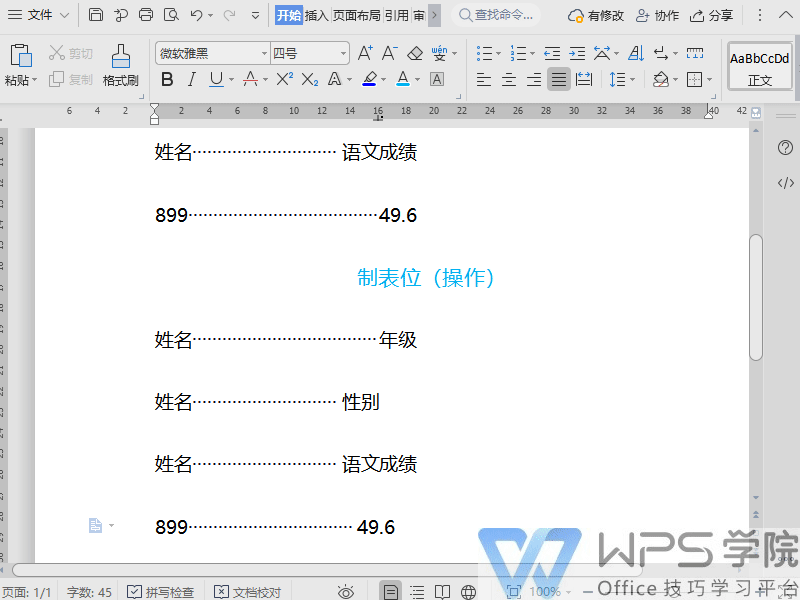Center align text

click(509, 79)
